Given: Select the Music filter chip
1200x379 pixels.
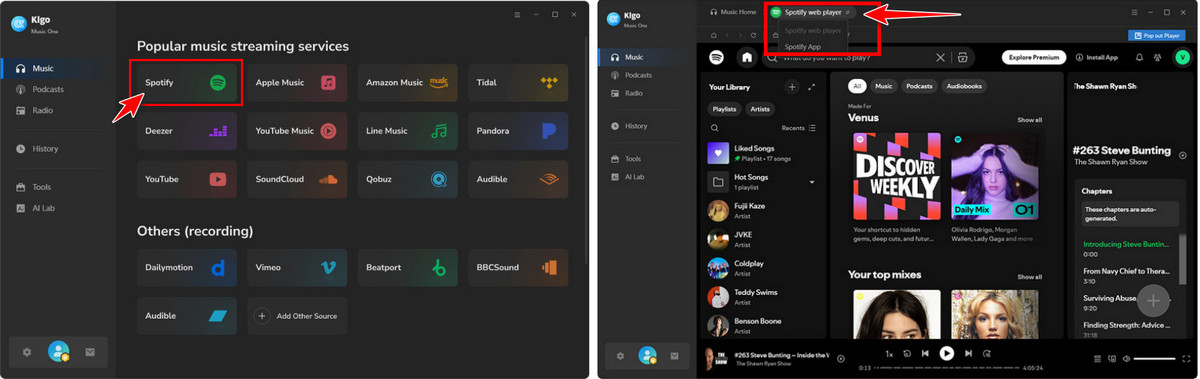Looking at the screenshot, I should pos(883,87).
